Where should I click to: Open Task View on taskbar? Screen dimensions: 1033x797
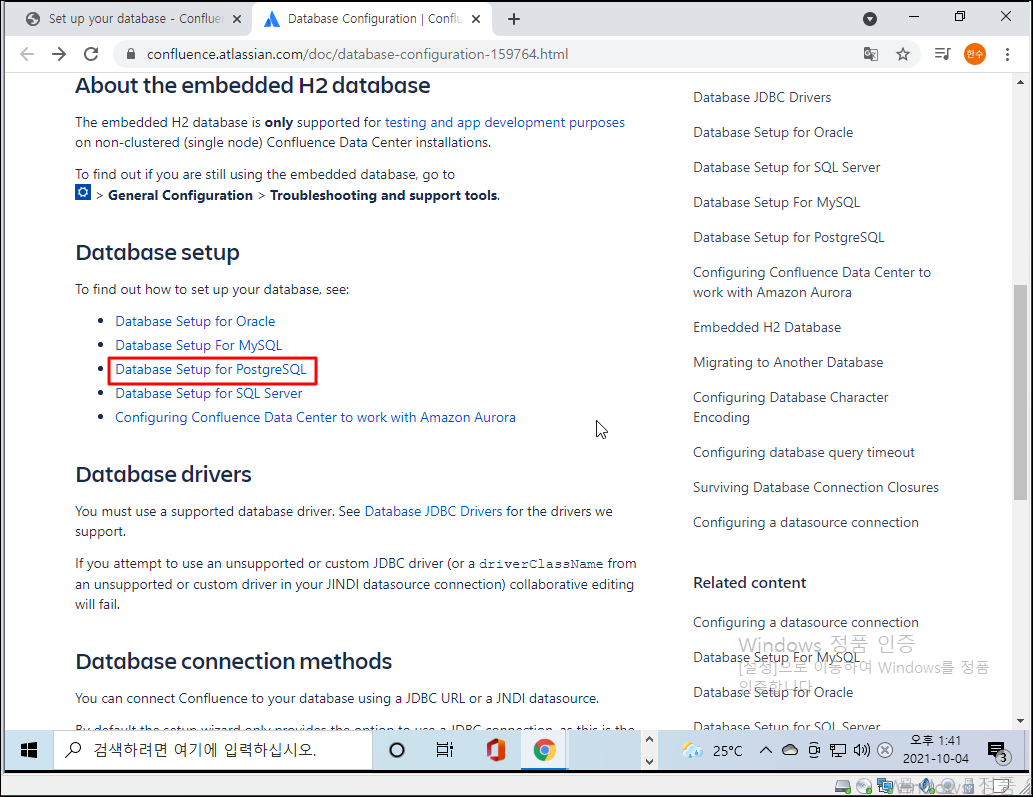(x=445, y=750)
